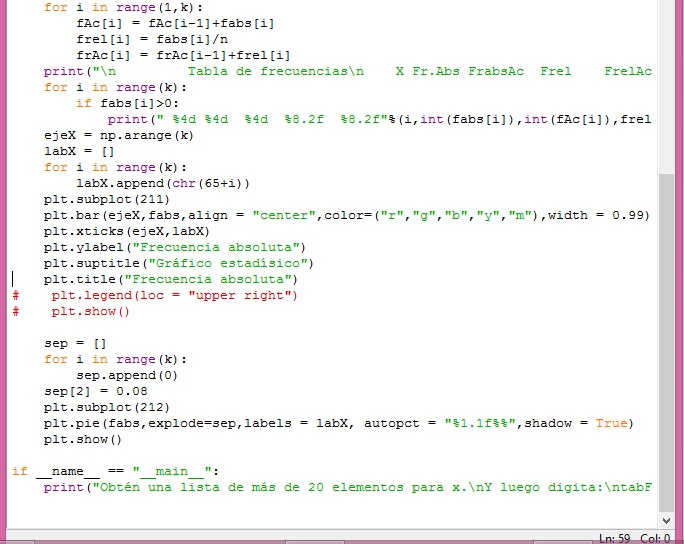Image resolution: width=684 pixels, height=544 pixels.
Task: Click the plt.suptitle "Gráfico estadísico" line
Action: (178, 263)
